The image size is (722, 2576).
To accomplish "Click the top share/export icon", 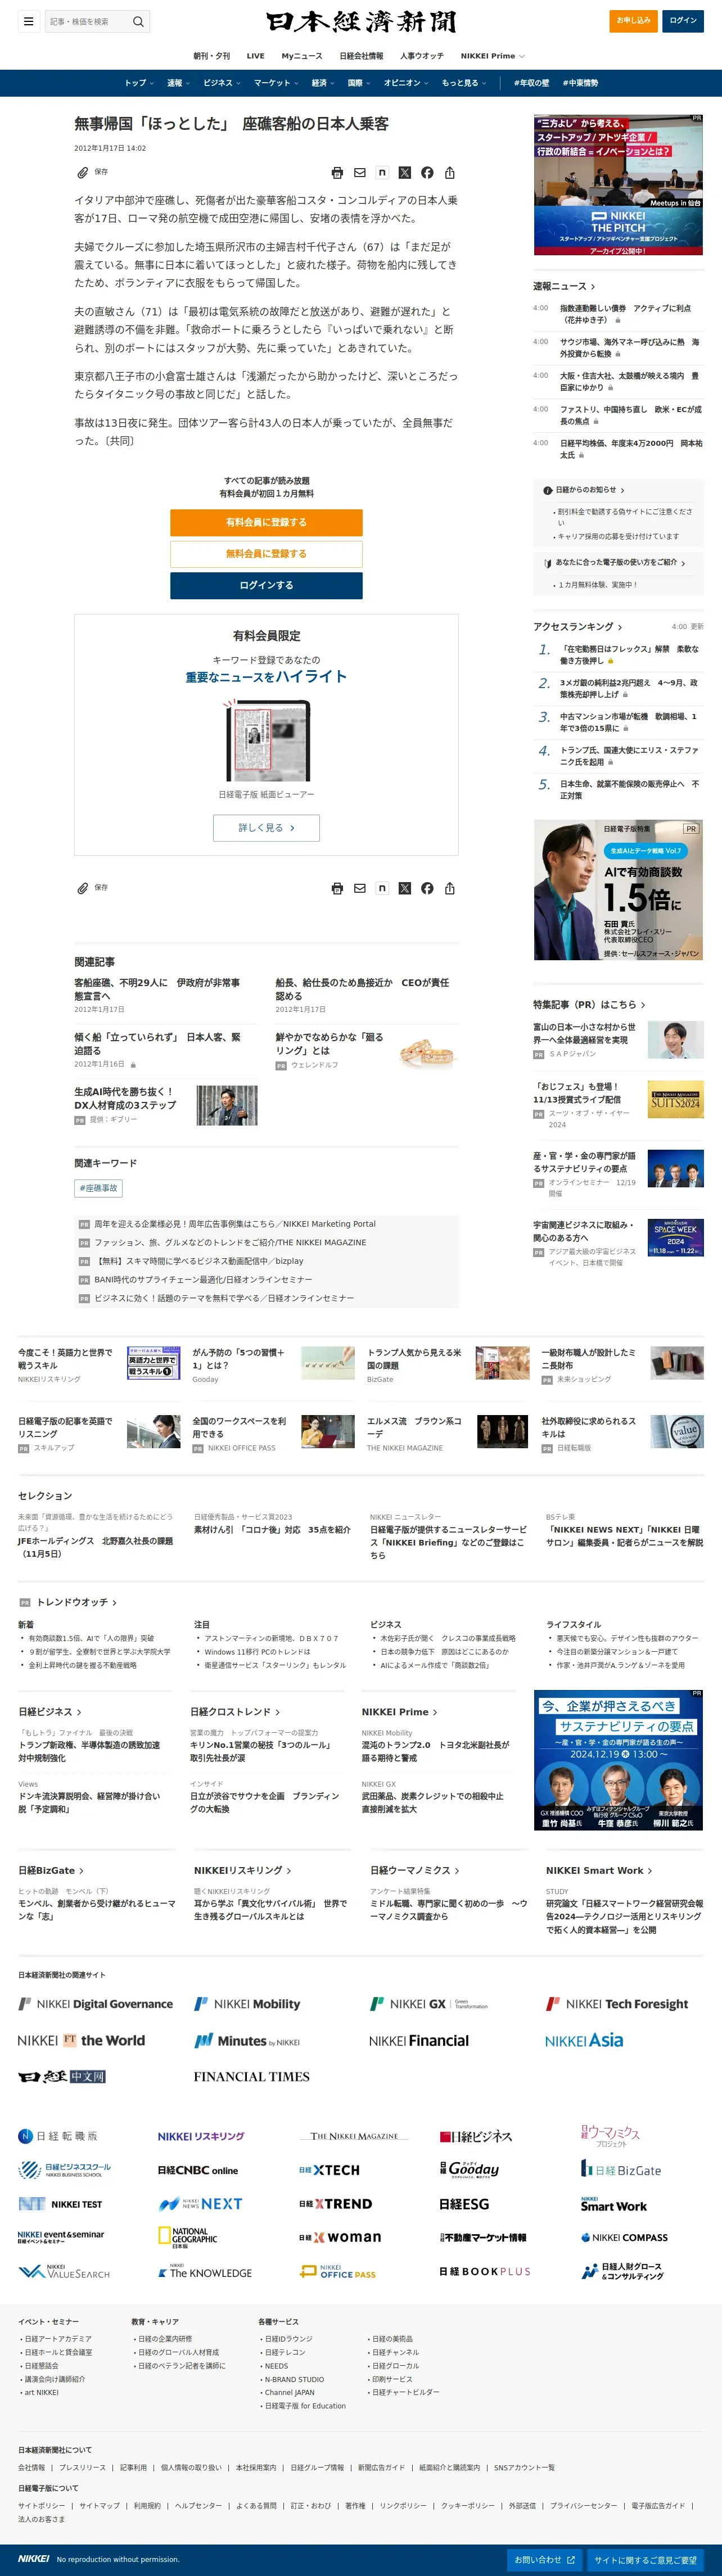I will point(450,173).
